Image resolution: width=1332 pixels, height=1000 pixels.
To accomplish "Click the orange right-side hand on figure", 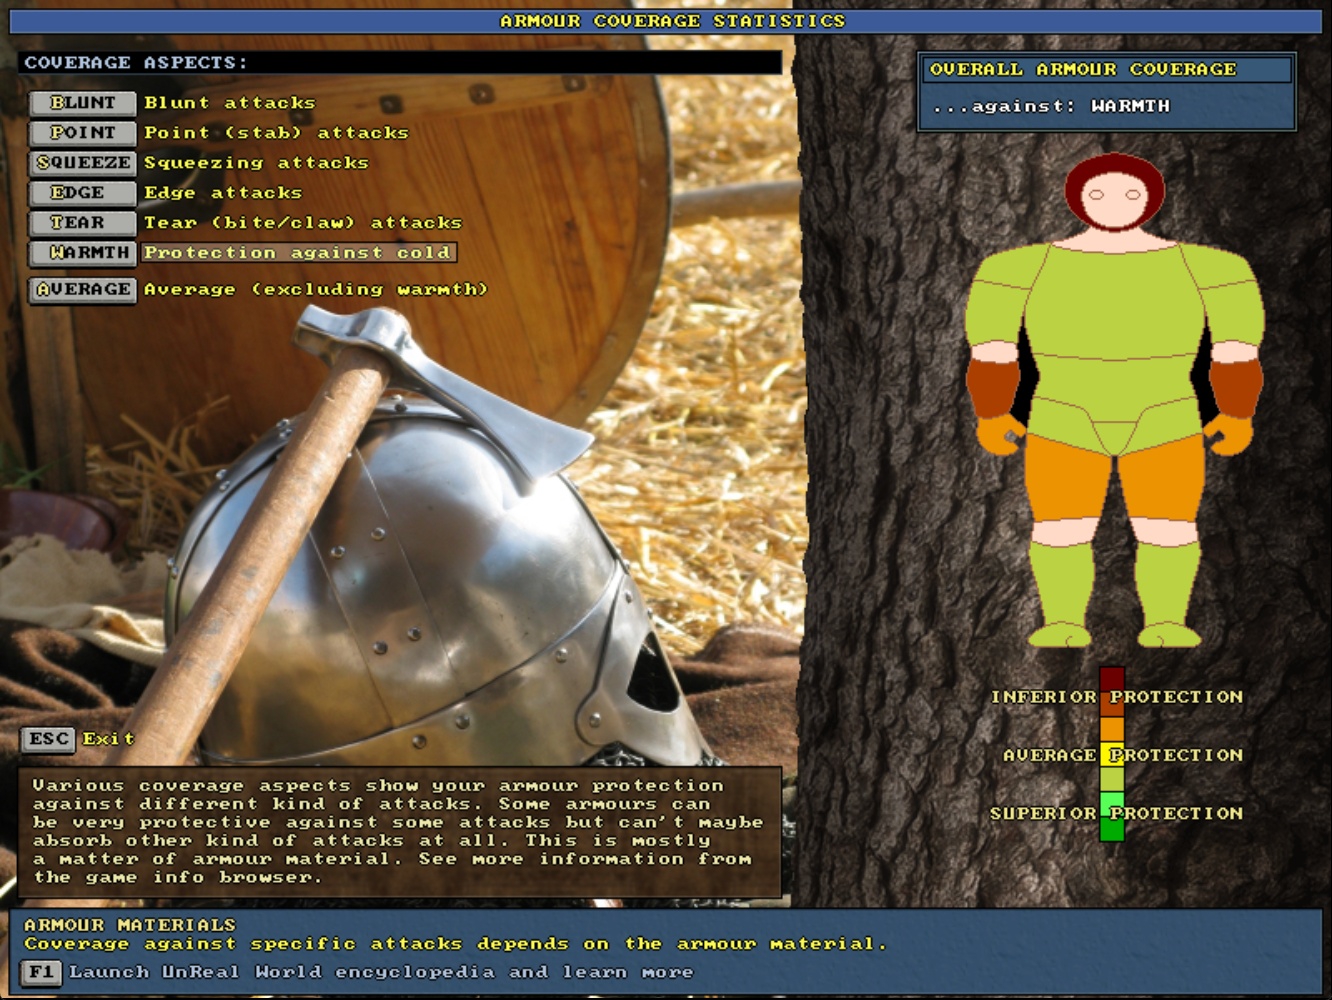I will coord(1228,435).
